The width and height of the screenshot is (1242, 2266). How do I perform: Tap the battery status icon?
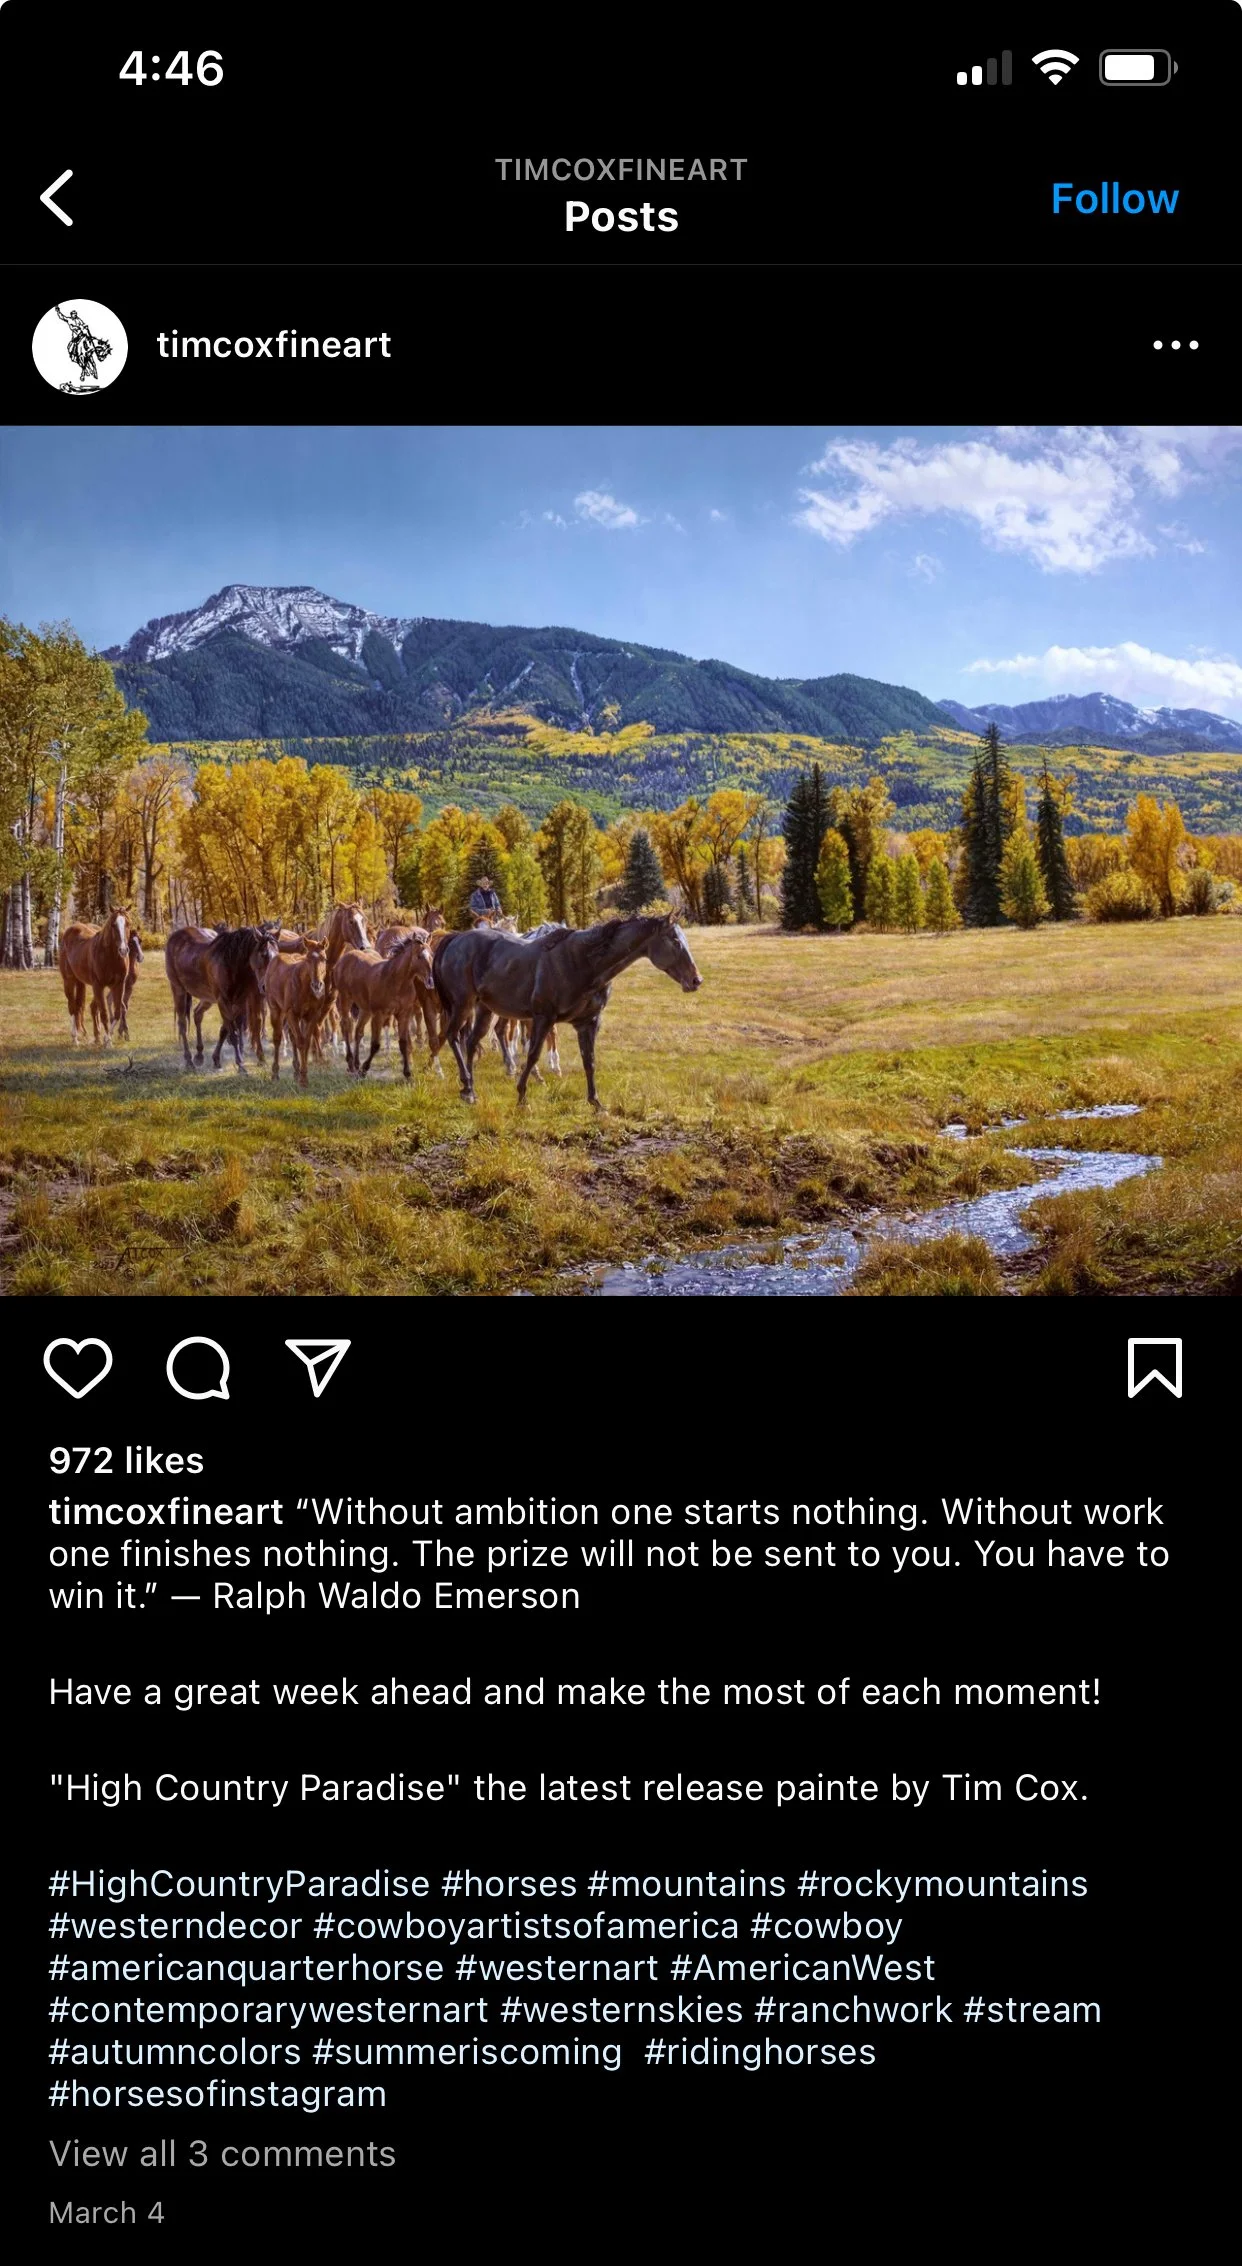click(1138, 68)
